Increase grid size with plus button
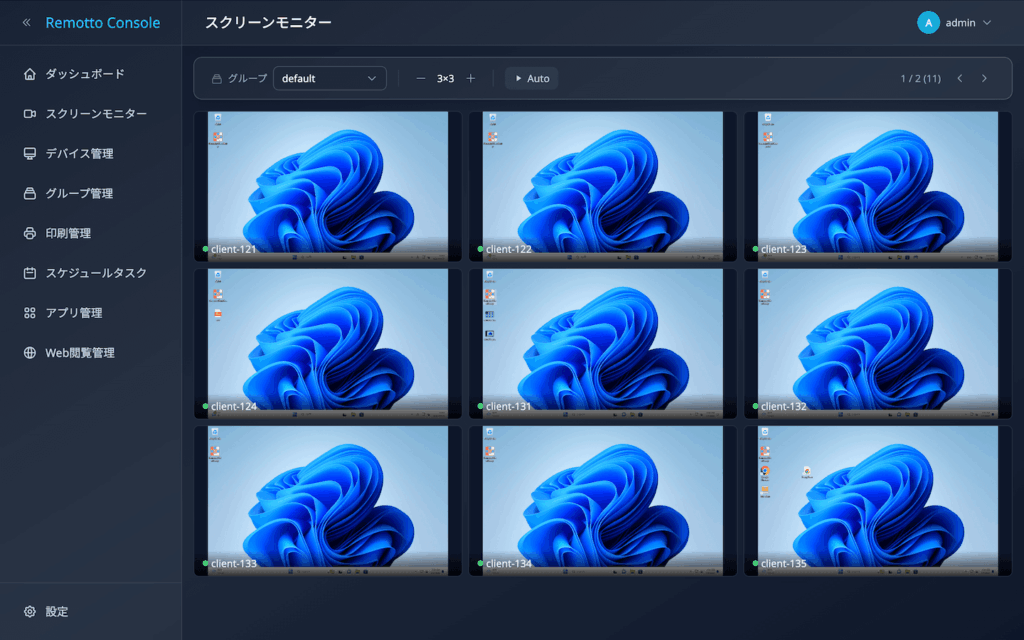 470,78
